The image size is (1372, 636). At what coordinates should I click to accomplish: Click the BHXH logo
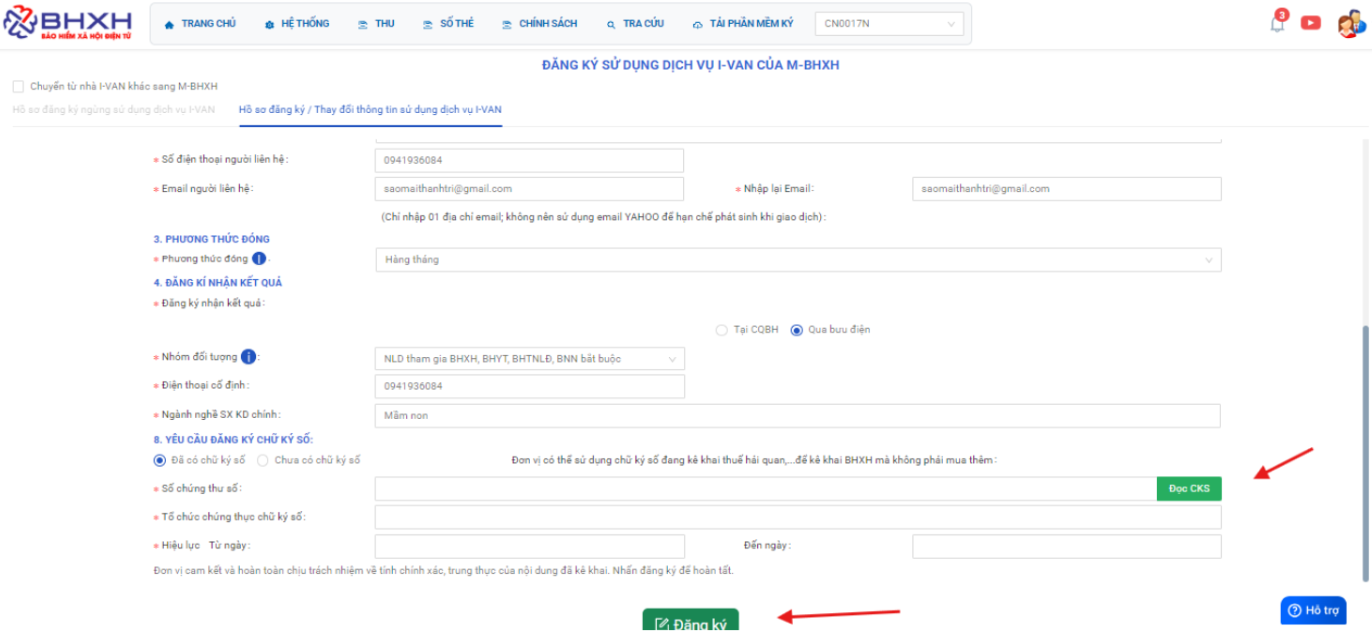67,24
